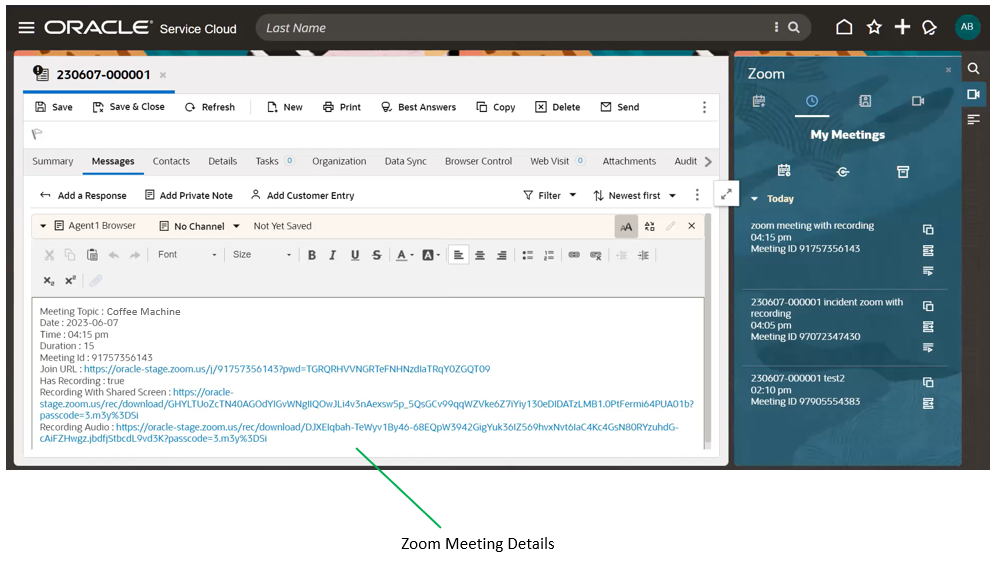Viewport: 1006px width, 564px height.
Task: Open the AB user avatar menu
Action: (x=967, y=27)
